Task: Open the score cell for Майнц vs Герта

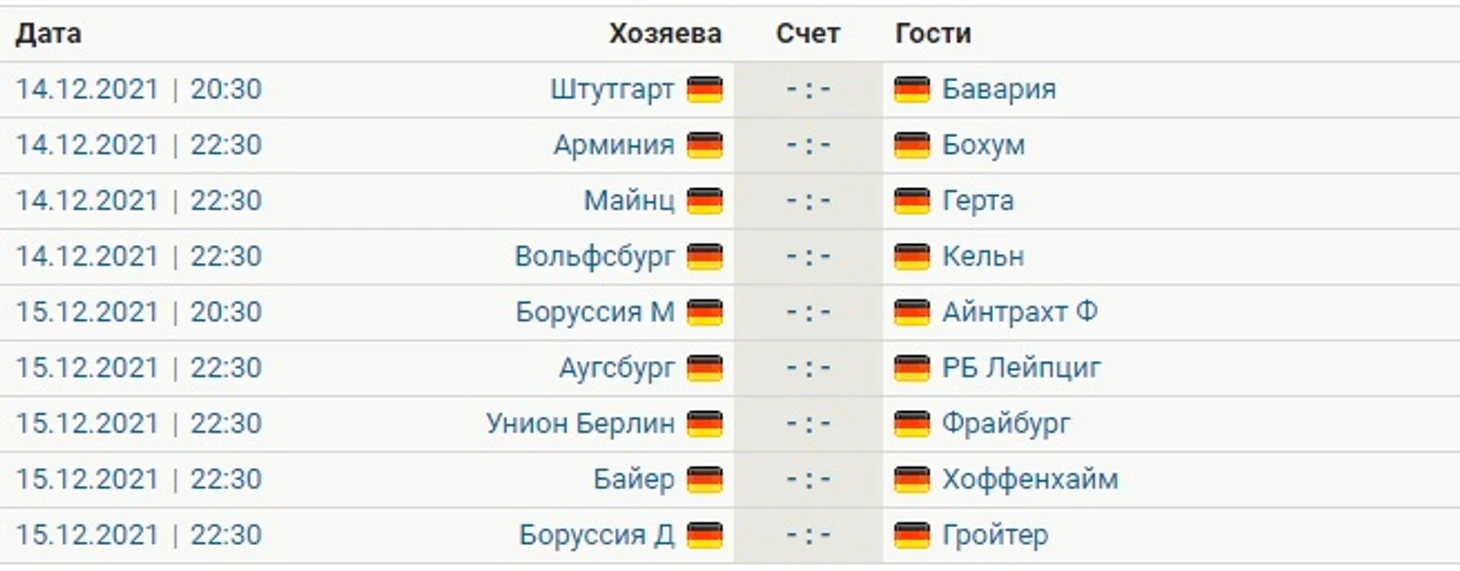Action: tap(808, 201)
